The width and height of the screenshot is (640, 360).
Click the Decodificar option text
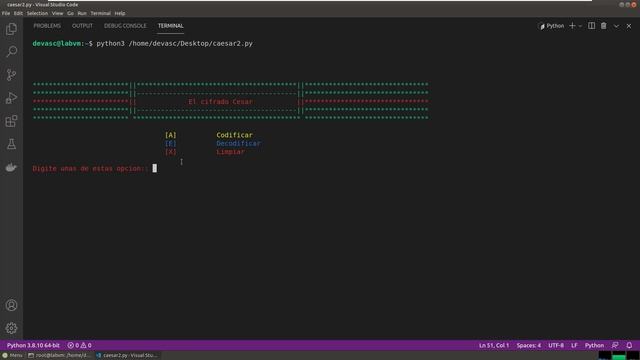click(x=238, y=143)
